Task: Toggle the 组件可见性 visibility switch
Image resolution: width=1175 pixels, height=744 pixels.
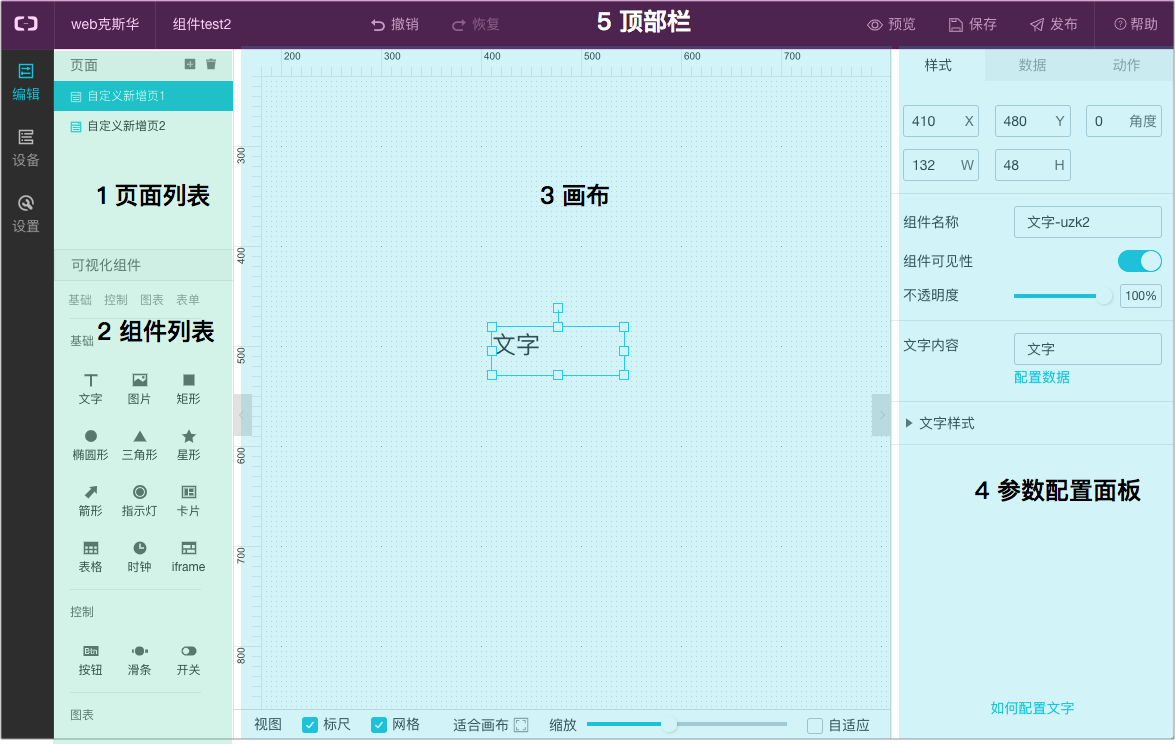Action: pyautogui.click(x=1139, y=261)
